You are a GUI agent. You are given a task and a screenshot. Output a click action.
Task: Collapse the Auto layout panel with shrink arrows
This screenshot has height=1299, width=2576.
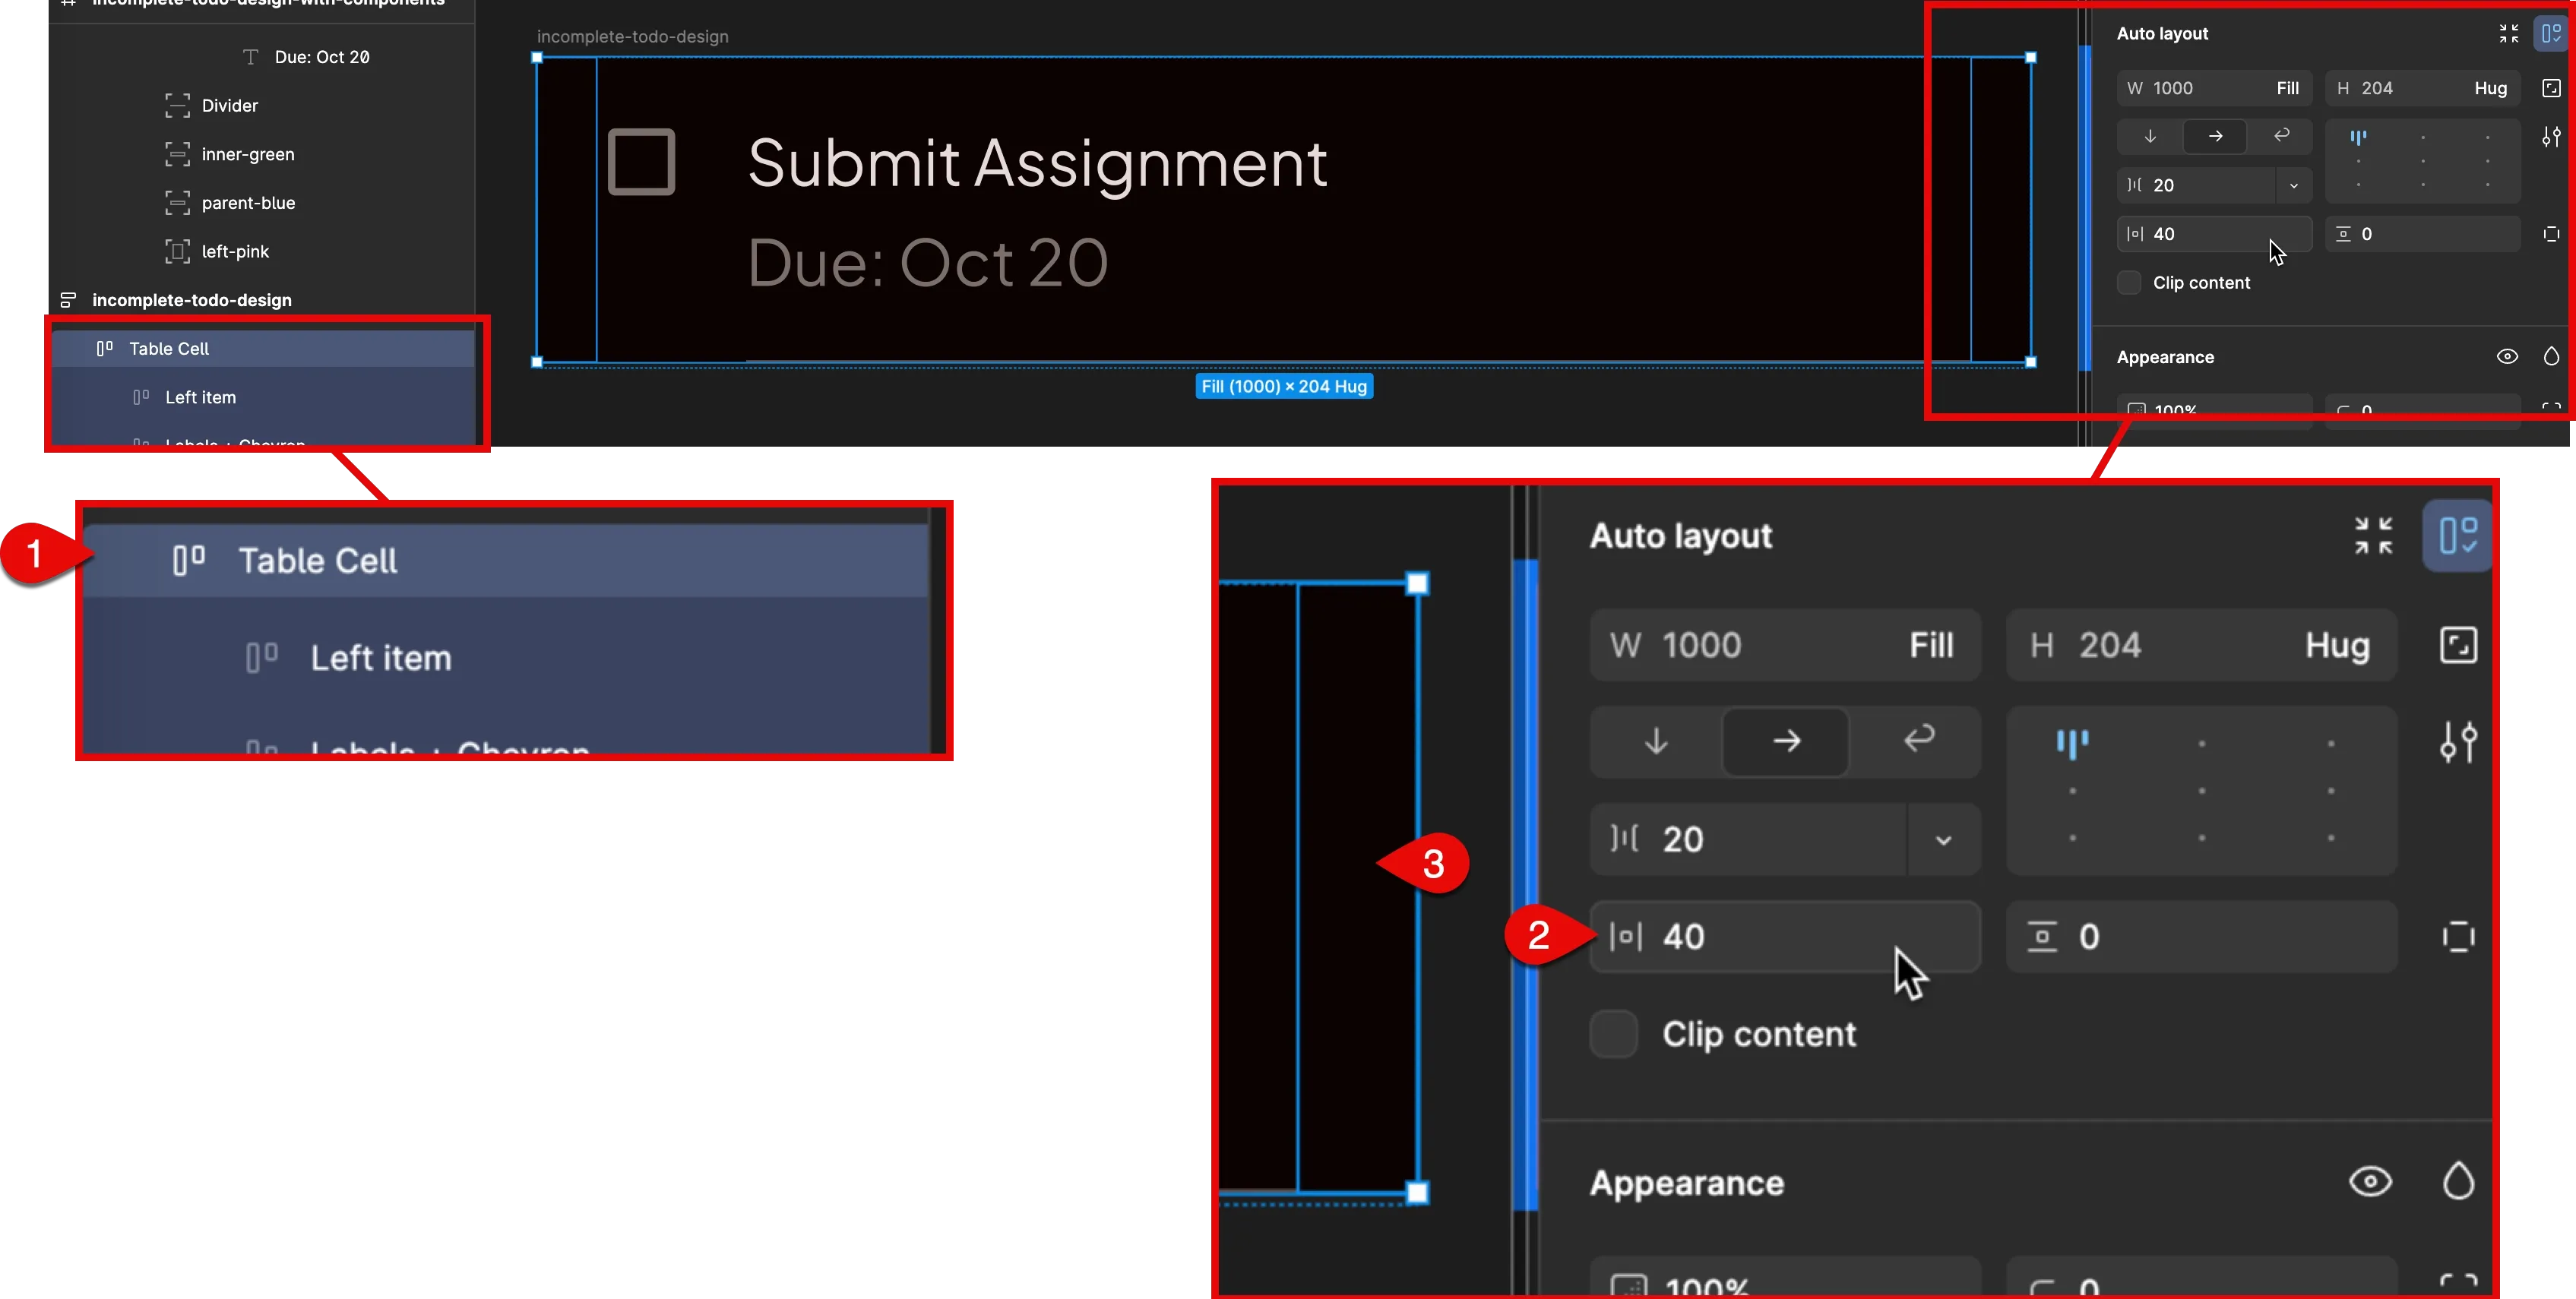point(2374,536)
